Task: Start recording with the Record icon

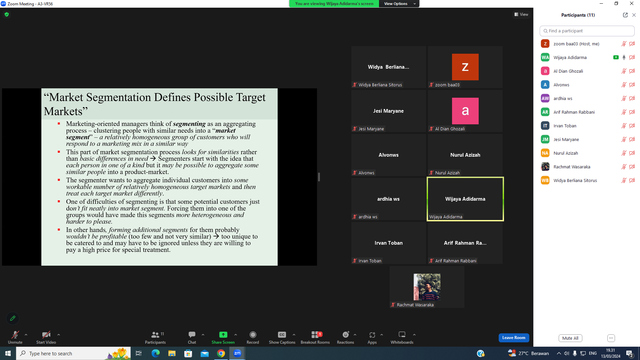Action: point(253,335)
